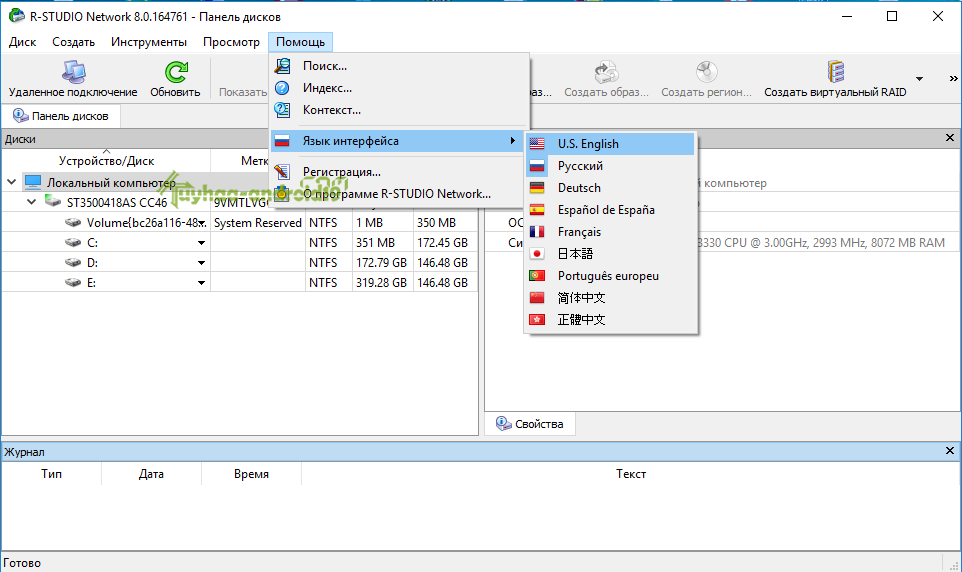Open the dropdown arrow on D: row

(201, 263)
